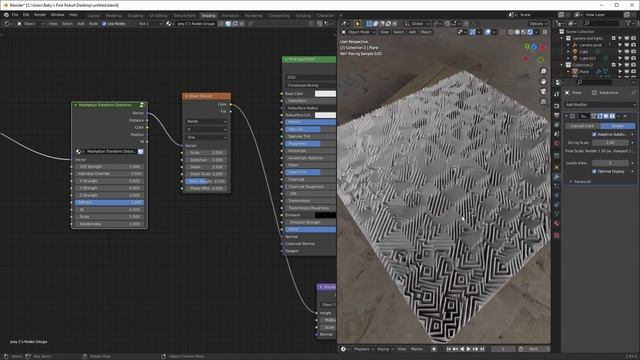Toggle Adaptive Subdivision checkbox
640x360 pixels.
594,134
